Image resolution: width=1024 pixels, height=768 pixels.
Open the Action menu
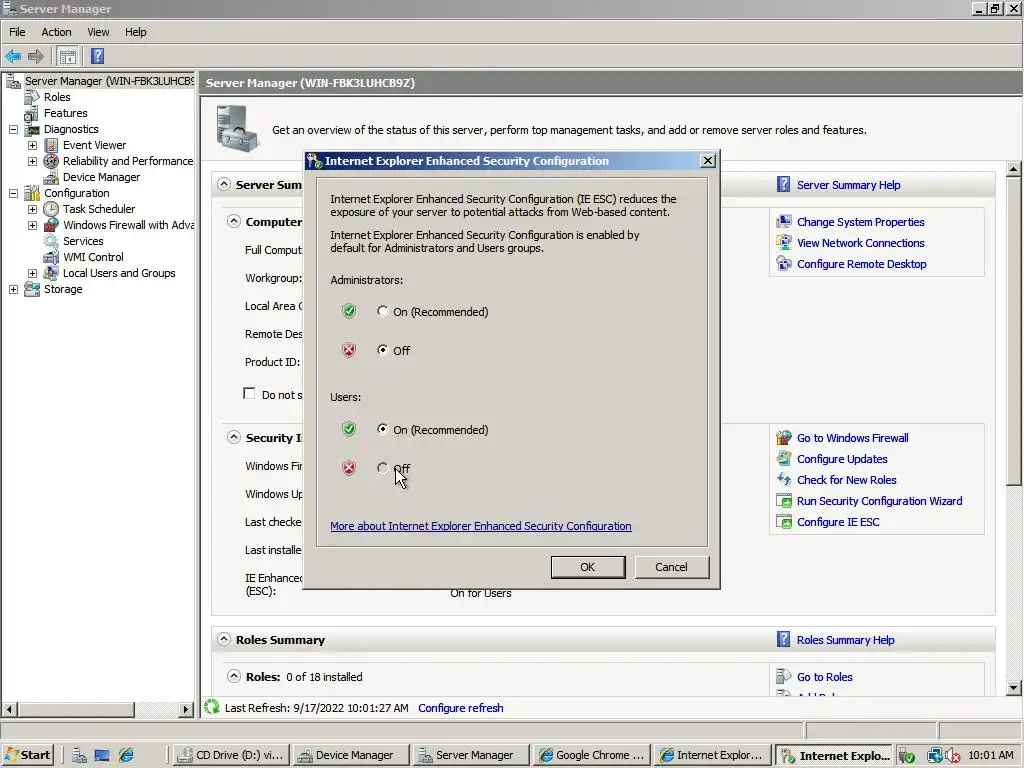click(56, 32)
